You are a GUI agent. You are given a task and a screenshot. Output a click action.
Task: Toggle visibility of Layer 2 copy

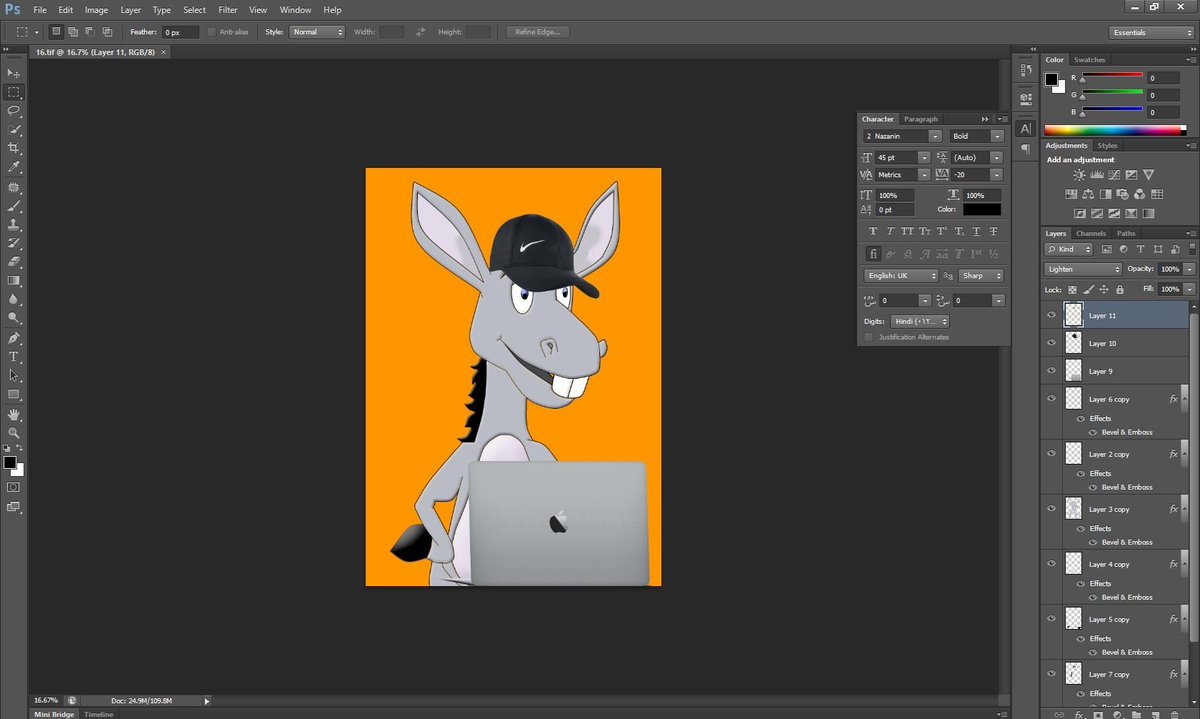(x=1051, y=454)
